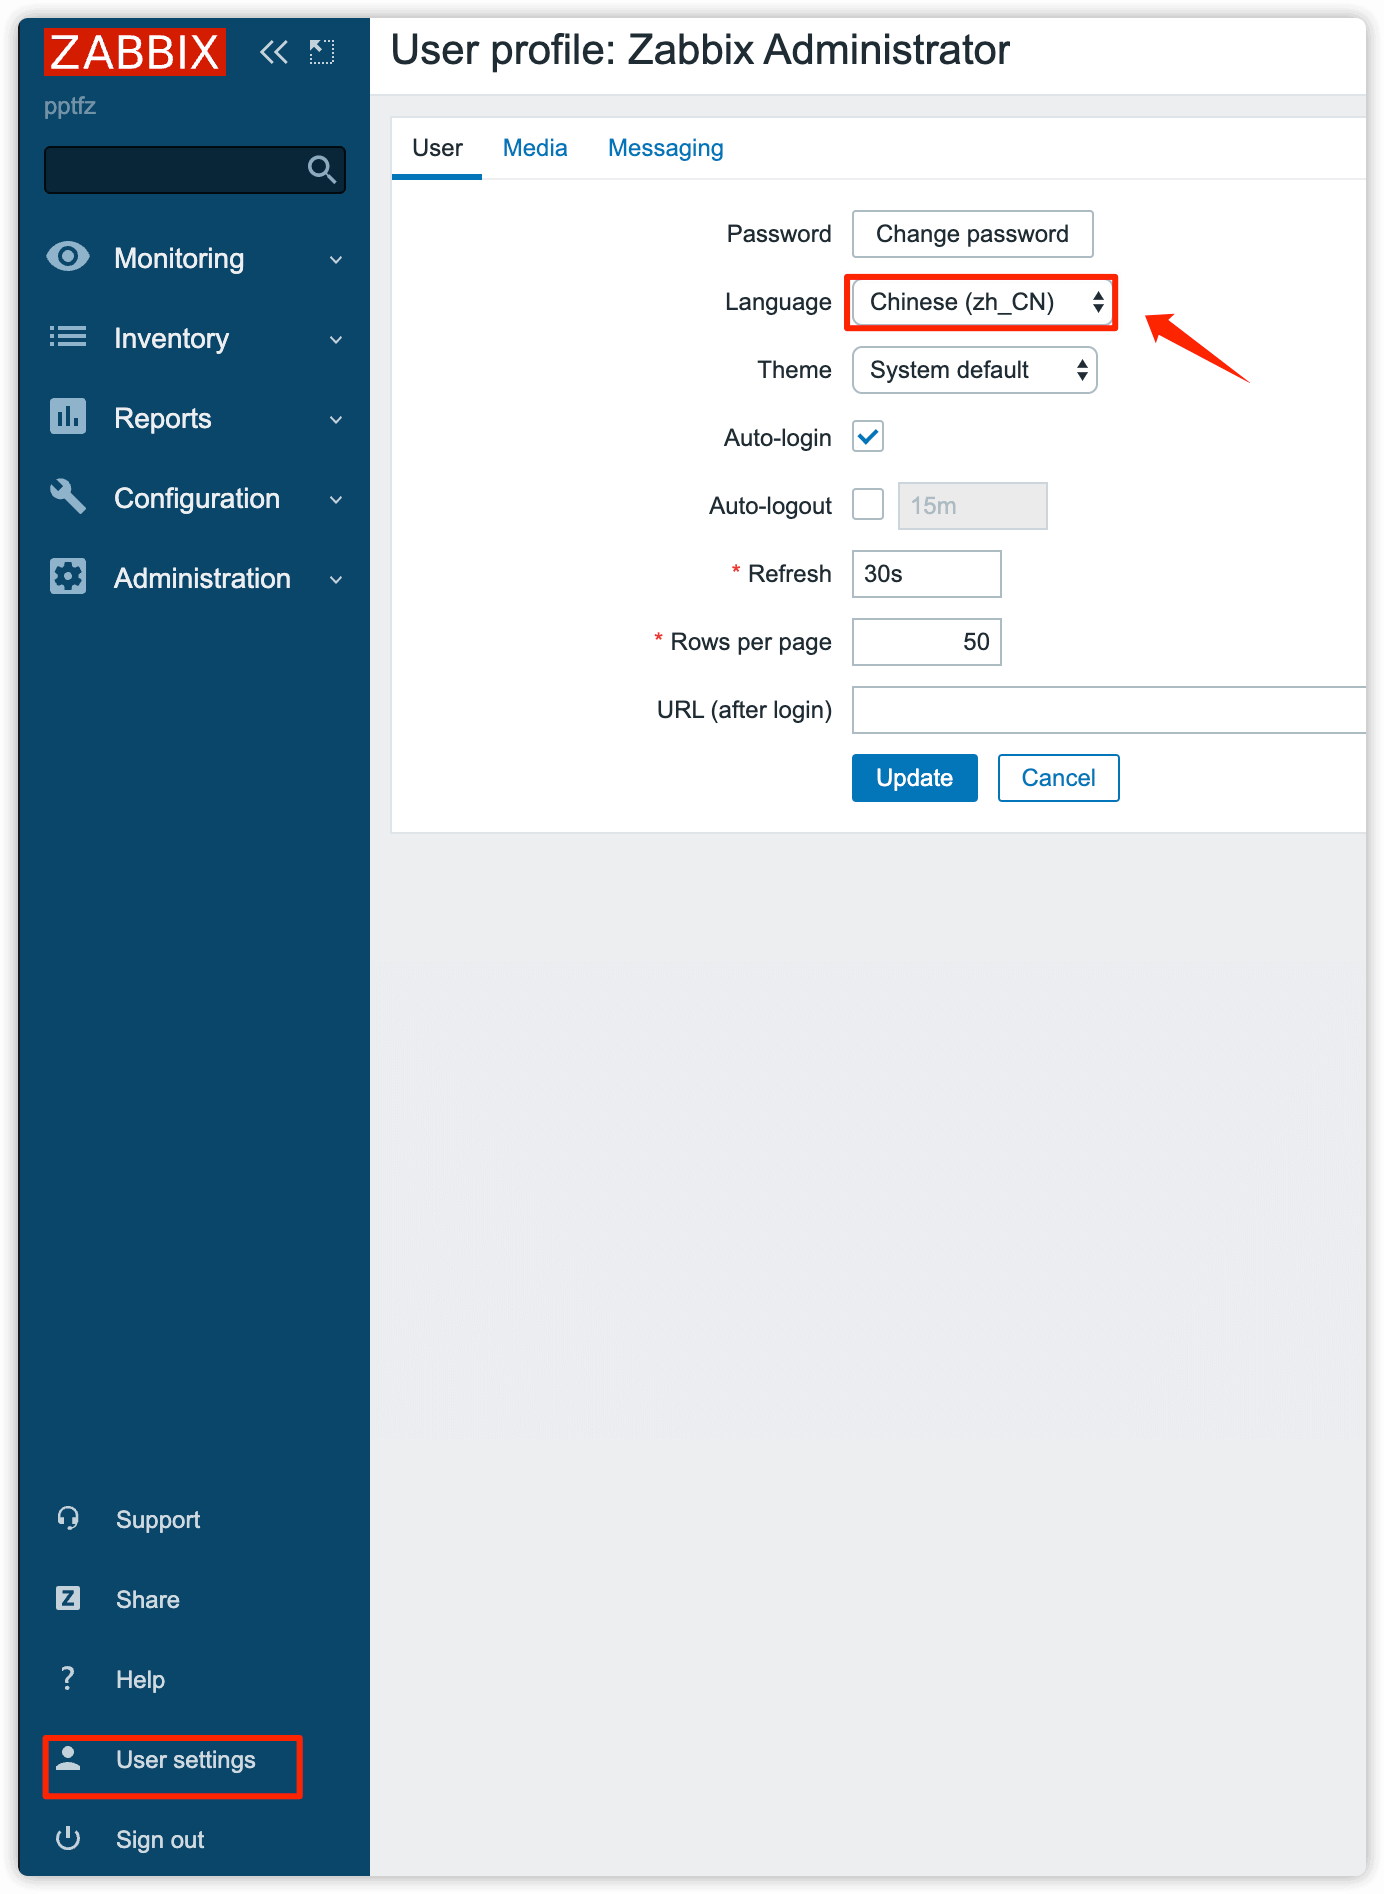Image resolution: width=1384 pixels, height=1894 pixels.
Task: Expand Reports menu chevron
Action: tap(336, 420)
